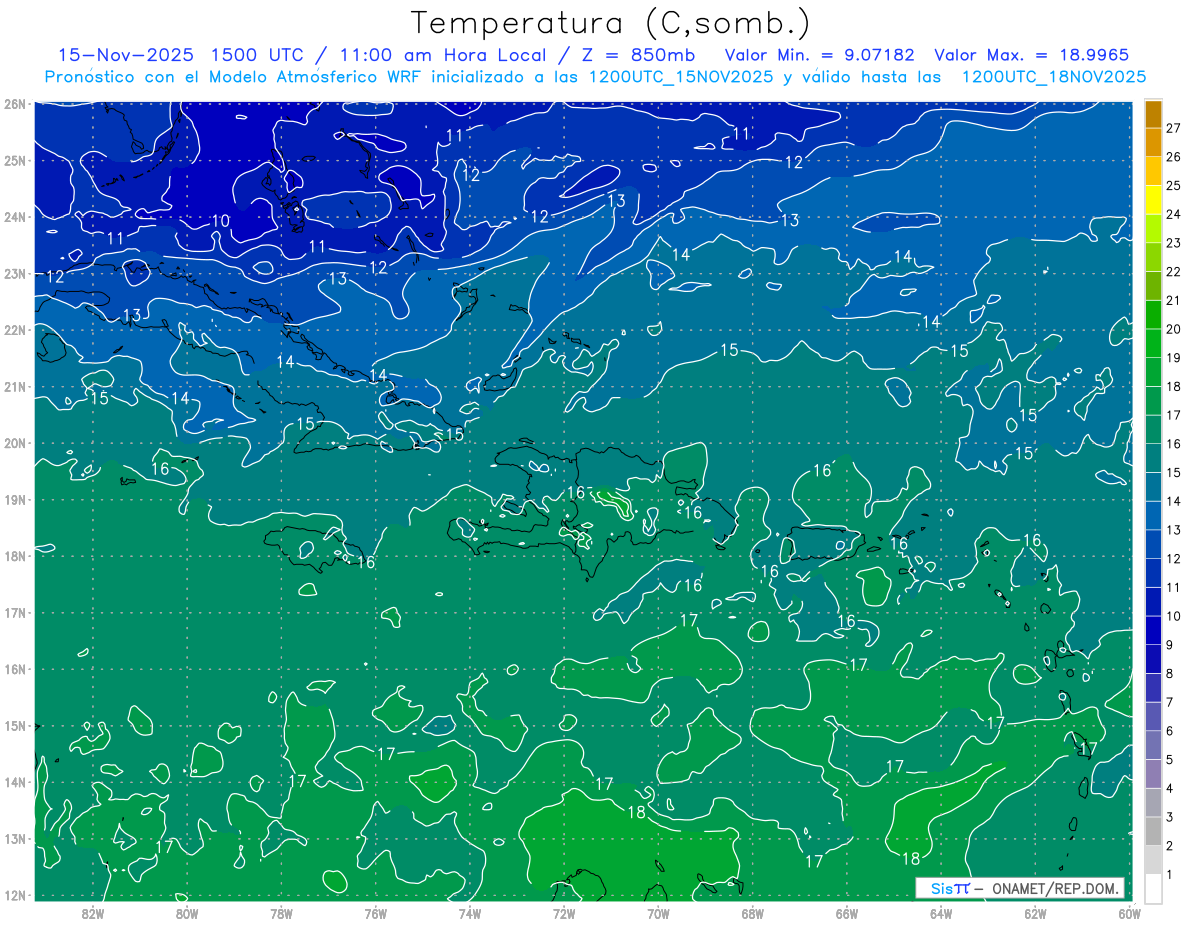Click the '22N' latitude axis label
1200x927 pixels.
(14, 330)
